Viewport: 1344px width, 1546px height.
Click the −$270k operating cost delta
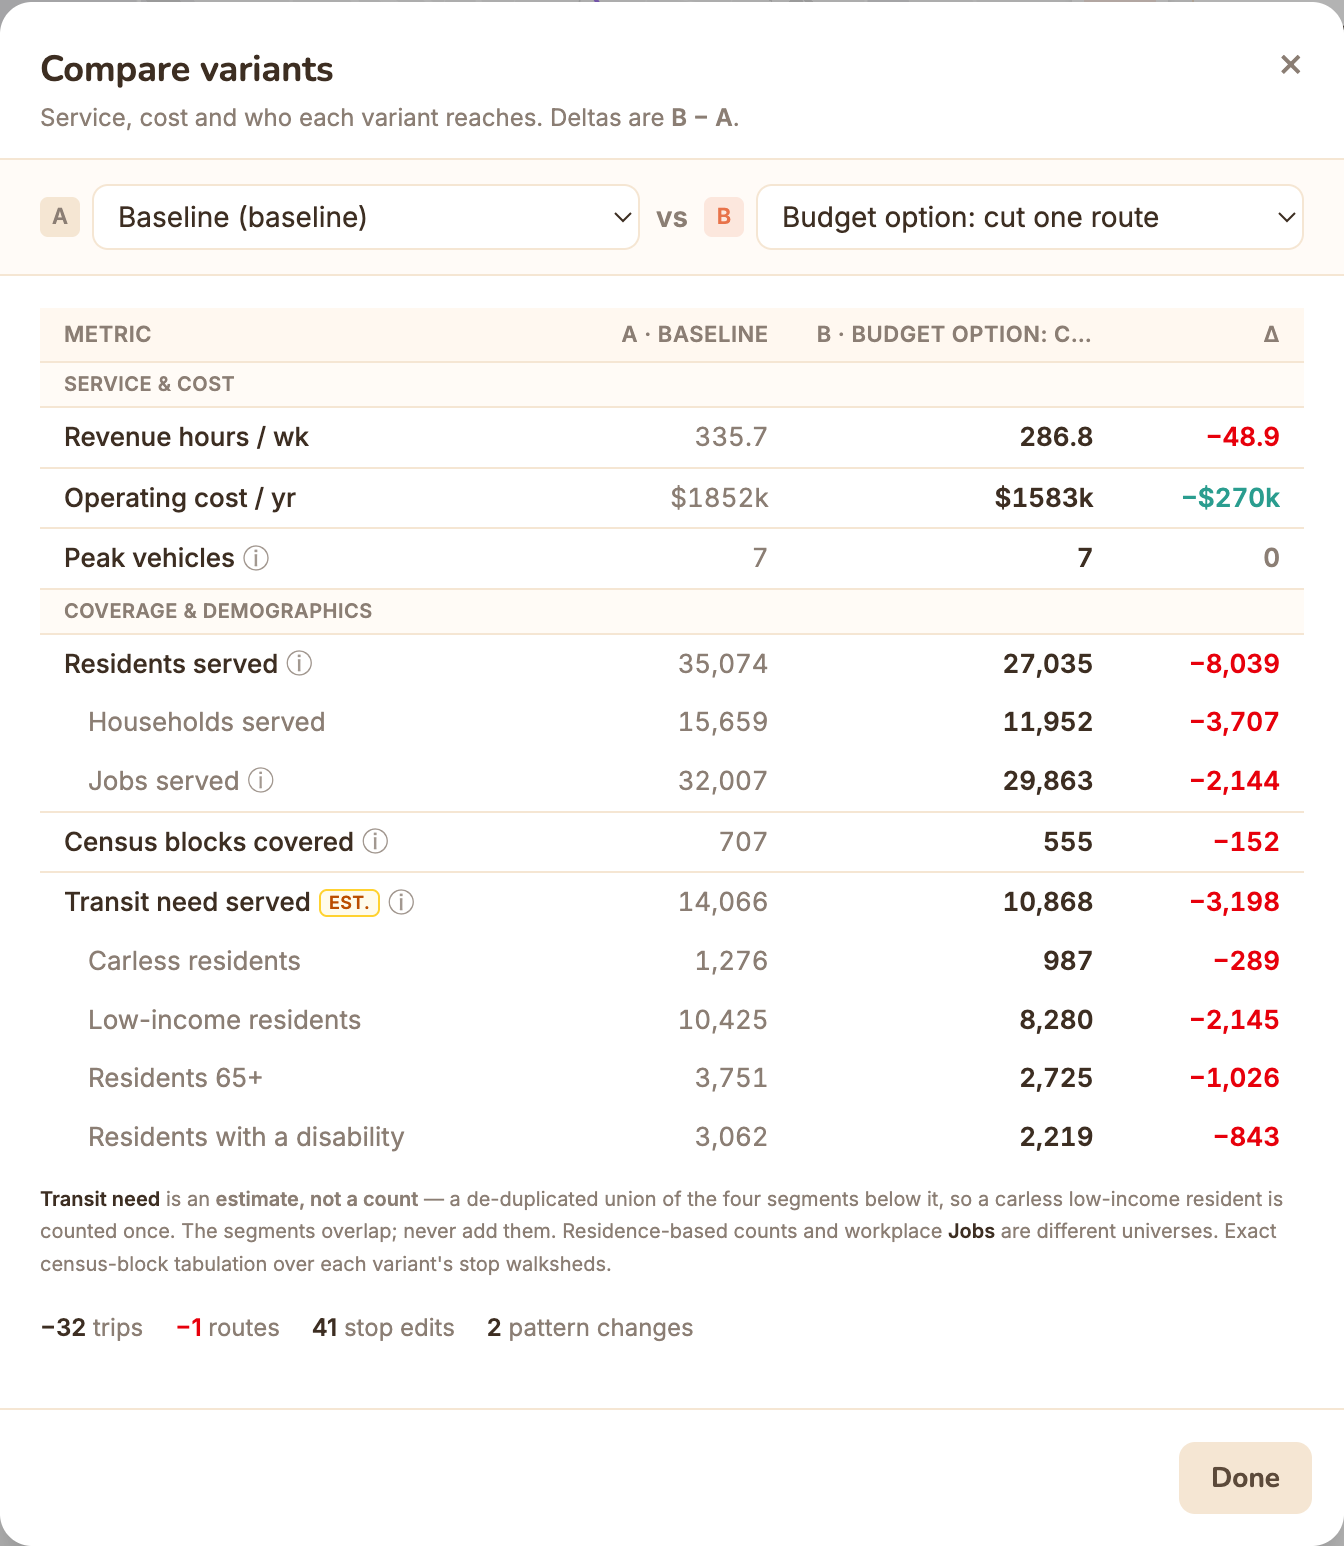click(x=1230, y=498)
